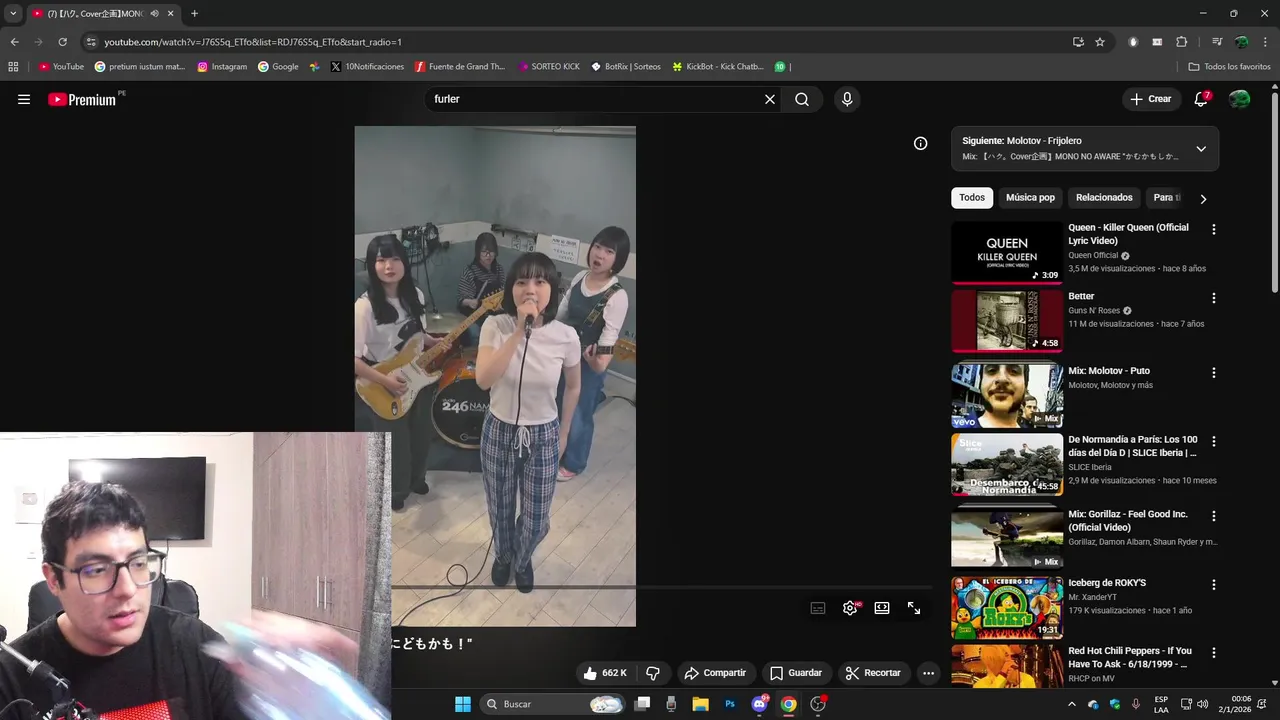Mute the YouTube tab audio icon
Viewport: 1280px width, 720px height.
tap(154, 14)
